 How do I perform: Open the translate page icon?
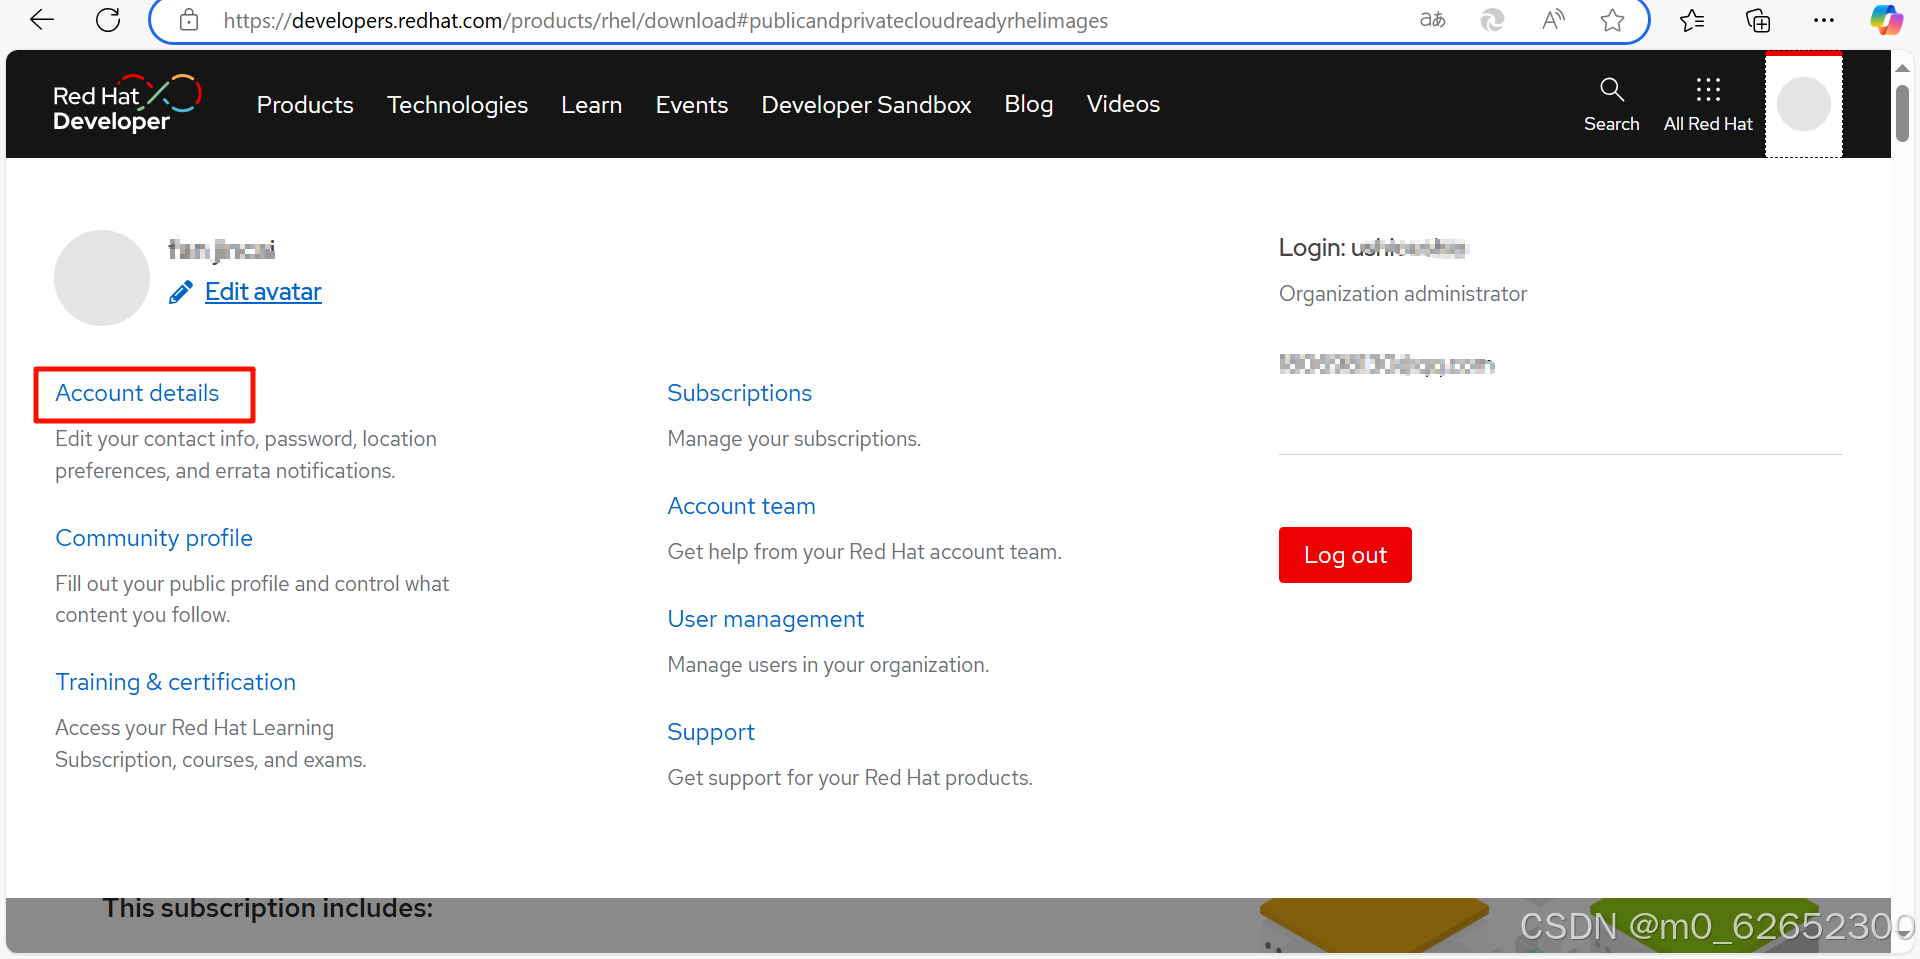(1432, 20)
